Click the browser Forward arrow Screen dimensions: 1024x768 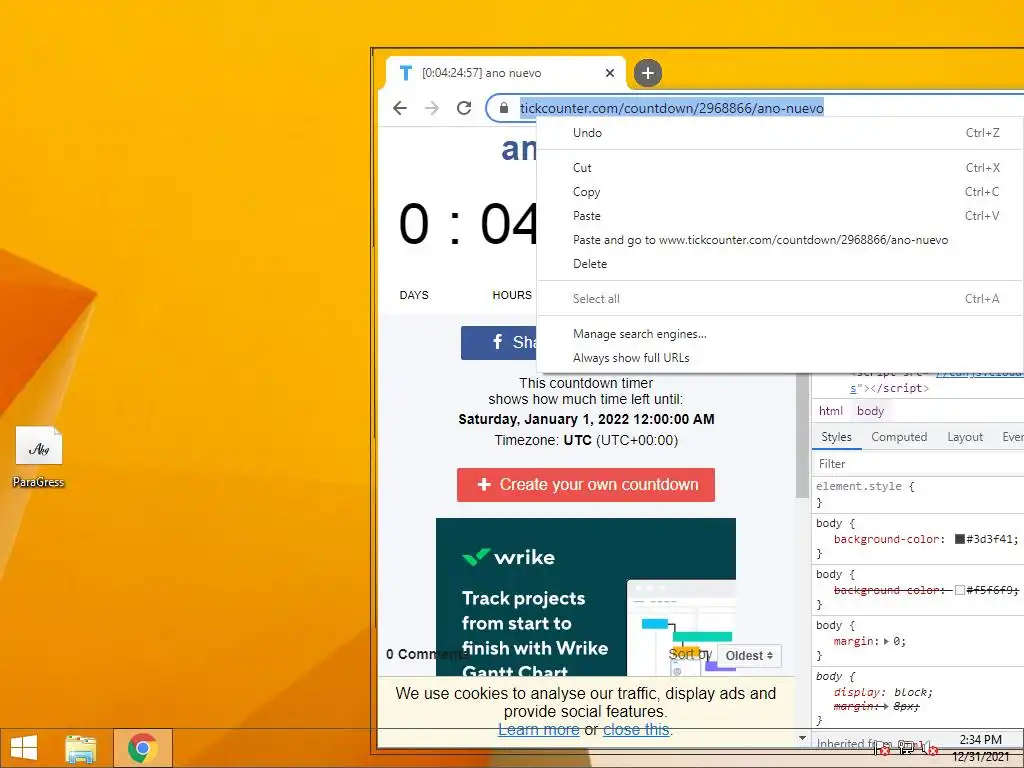pos(432,108)
